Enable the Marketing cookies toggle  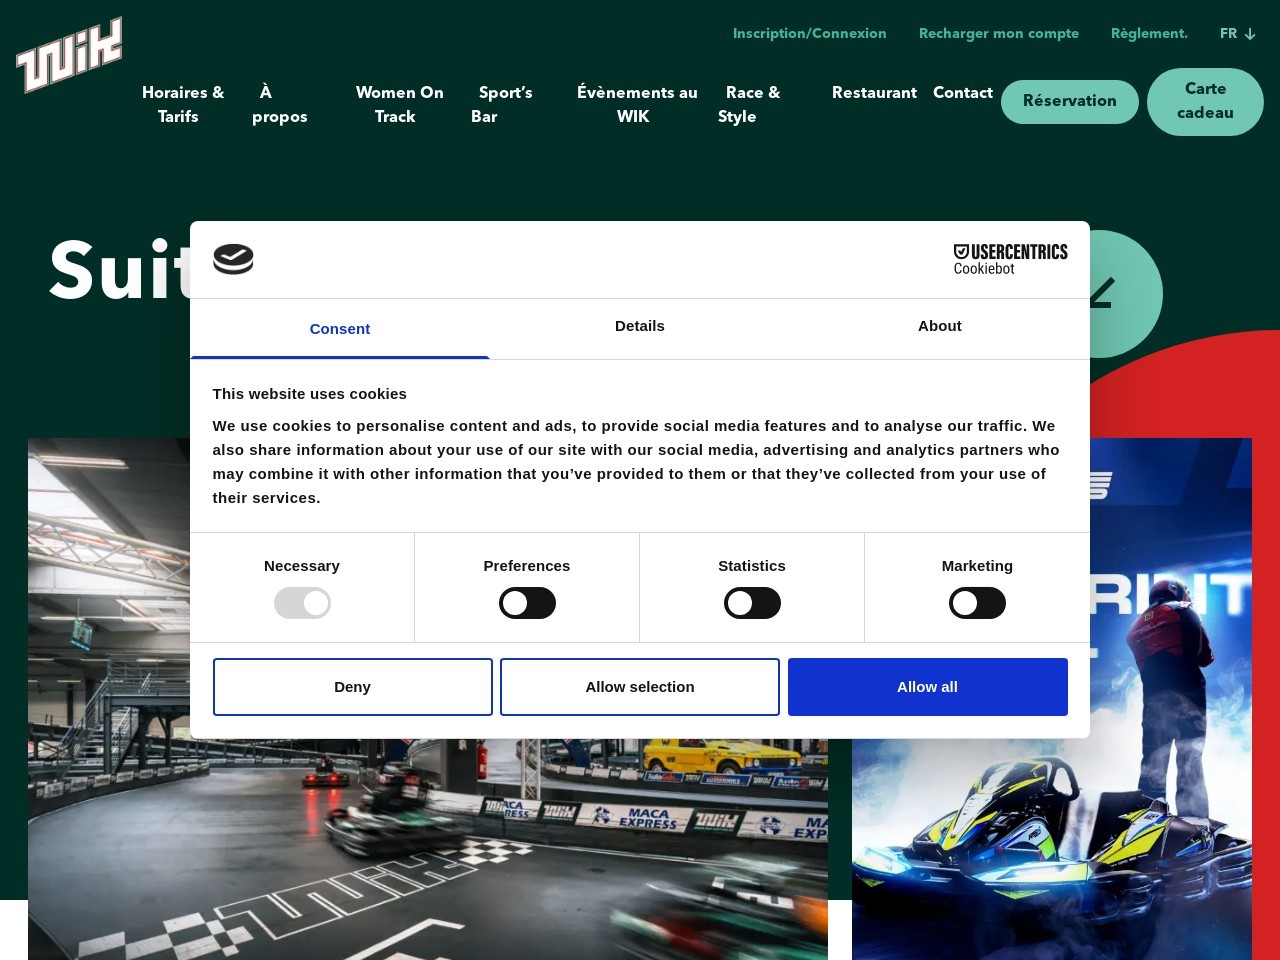[977, 603]
